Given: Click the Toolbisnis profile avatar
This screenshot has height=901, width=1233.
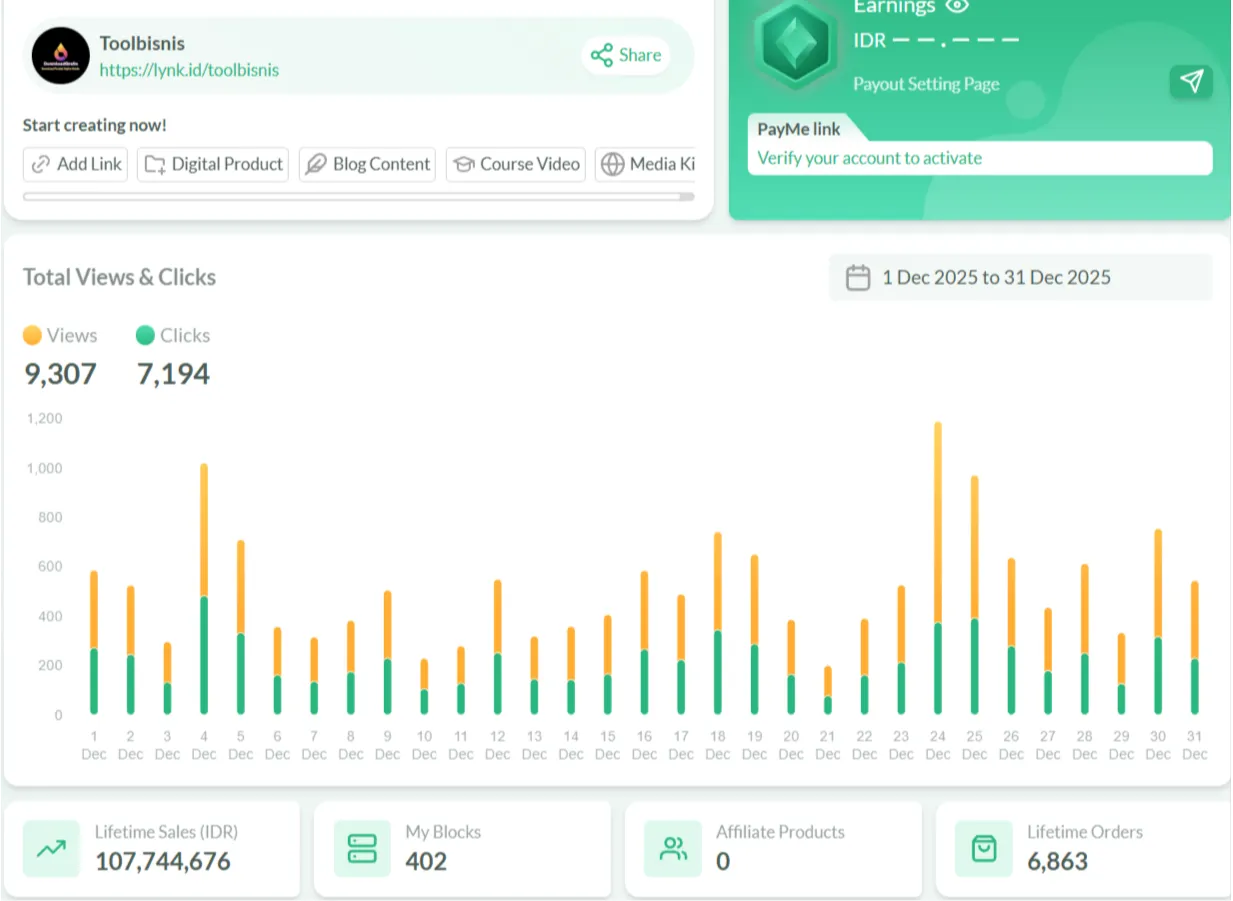Looking at the screenshot, I should pyautogui.click(x=61, y=56).
